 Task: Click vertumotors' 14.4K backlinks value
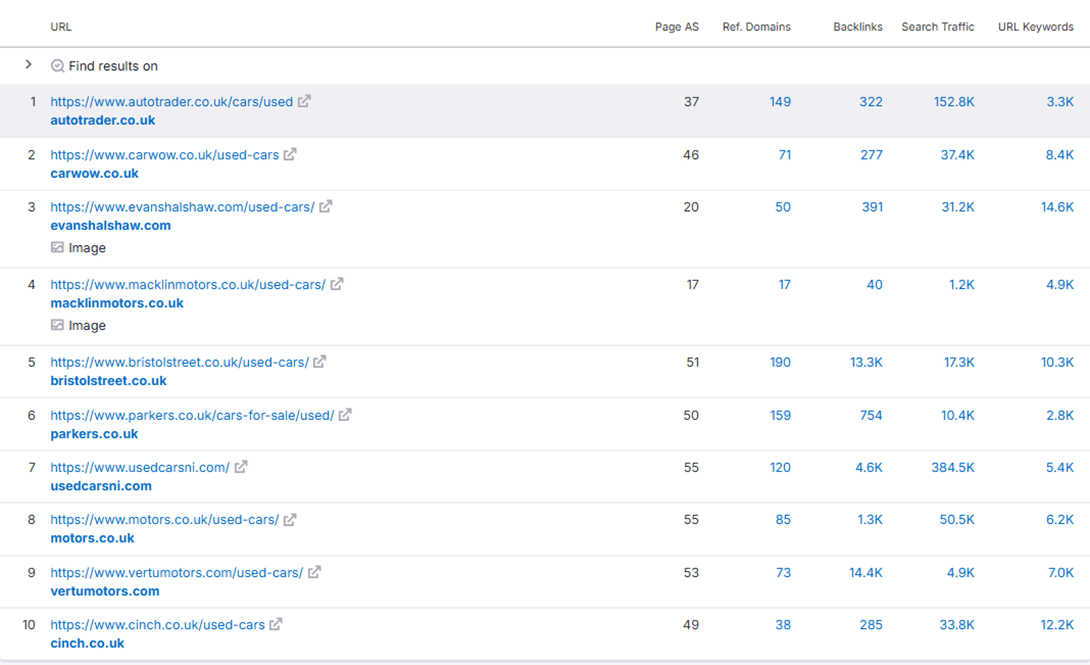pyautogui.click(x=865, y=573)
